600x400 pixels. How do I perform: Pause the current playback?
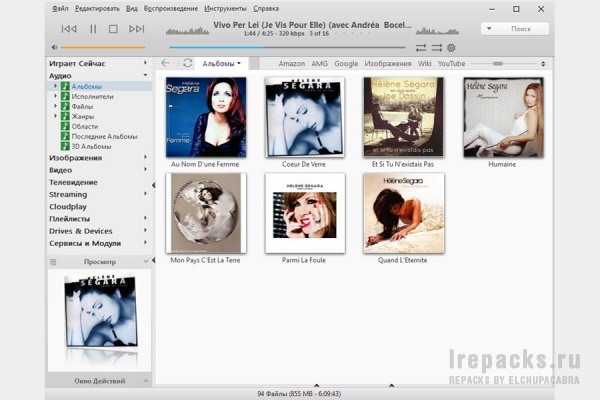tap(93, 29)
